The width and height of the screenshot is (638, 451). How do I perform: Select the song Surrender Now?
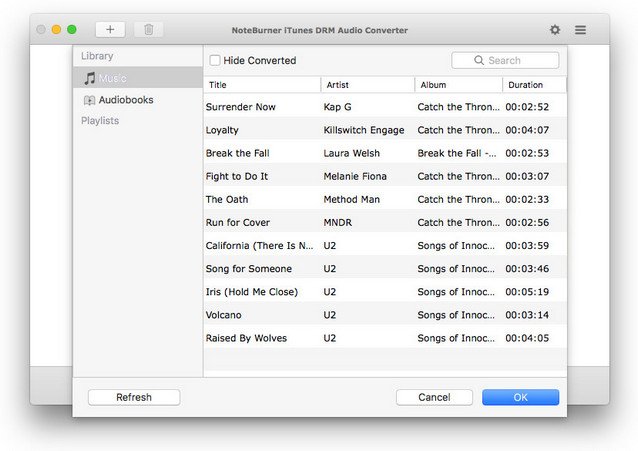pos(240,107)
